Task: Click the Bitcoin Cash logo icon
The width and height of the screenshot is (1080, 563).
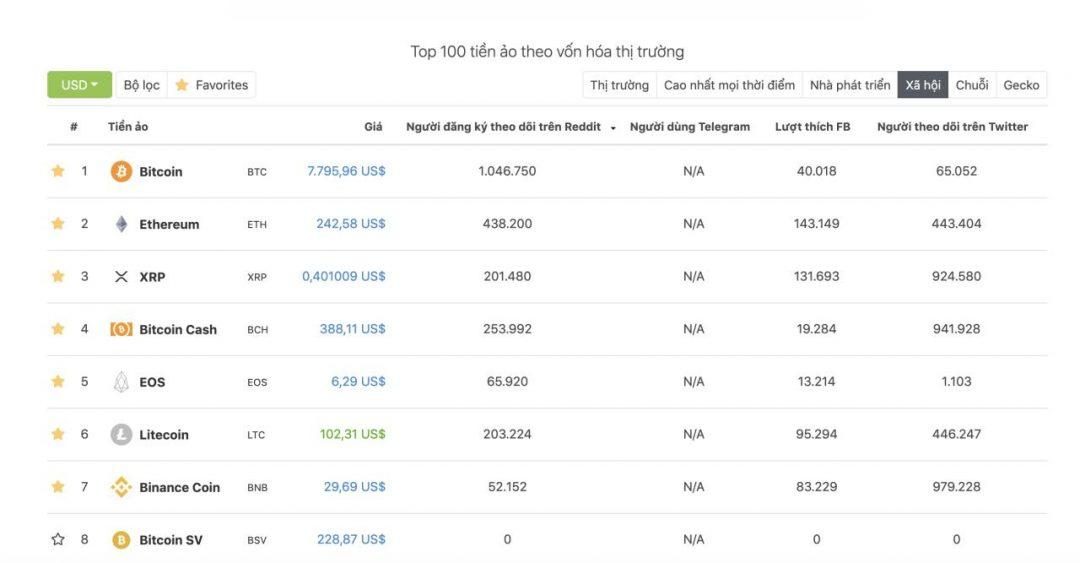Action: (121, 329)
